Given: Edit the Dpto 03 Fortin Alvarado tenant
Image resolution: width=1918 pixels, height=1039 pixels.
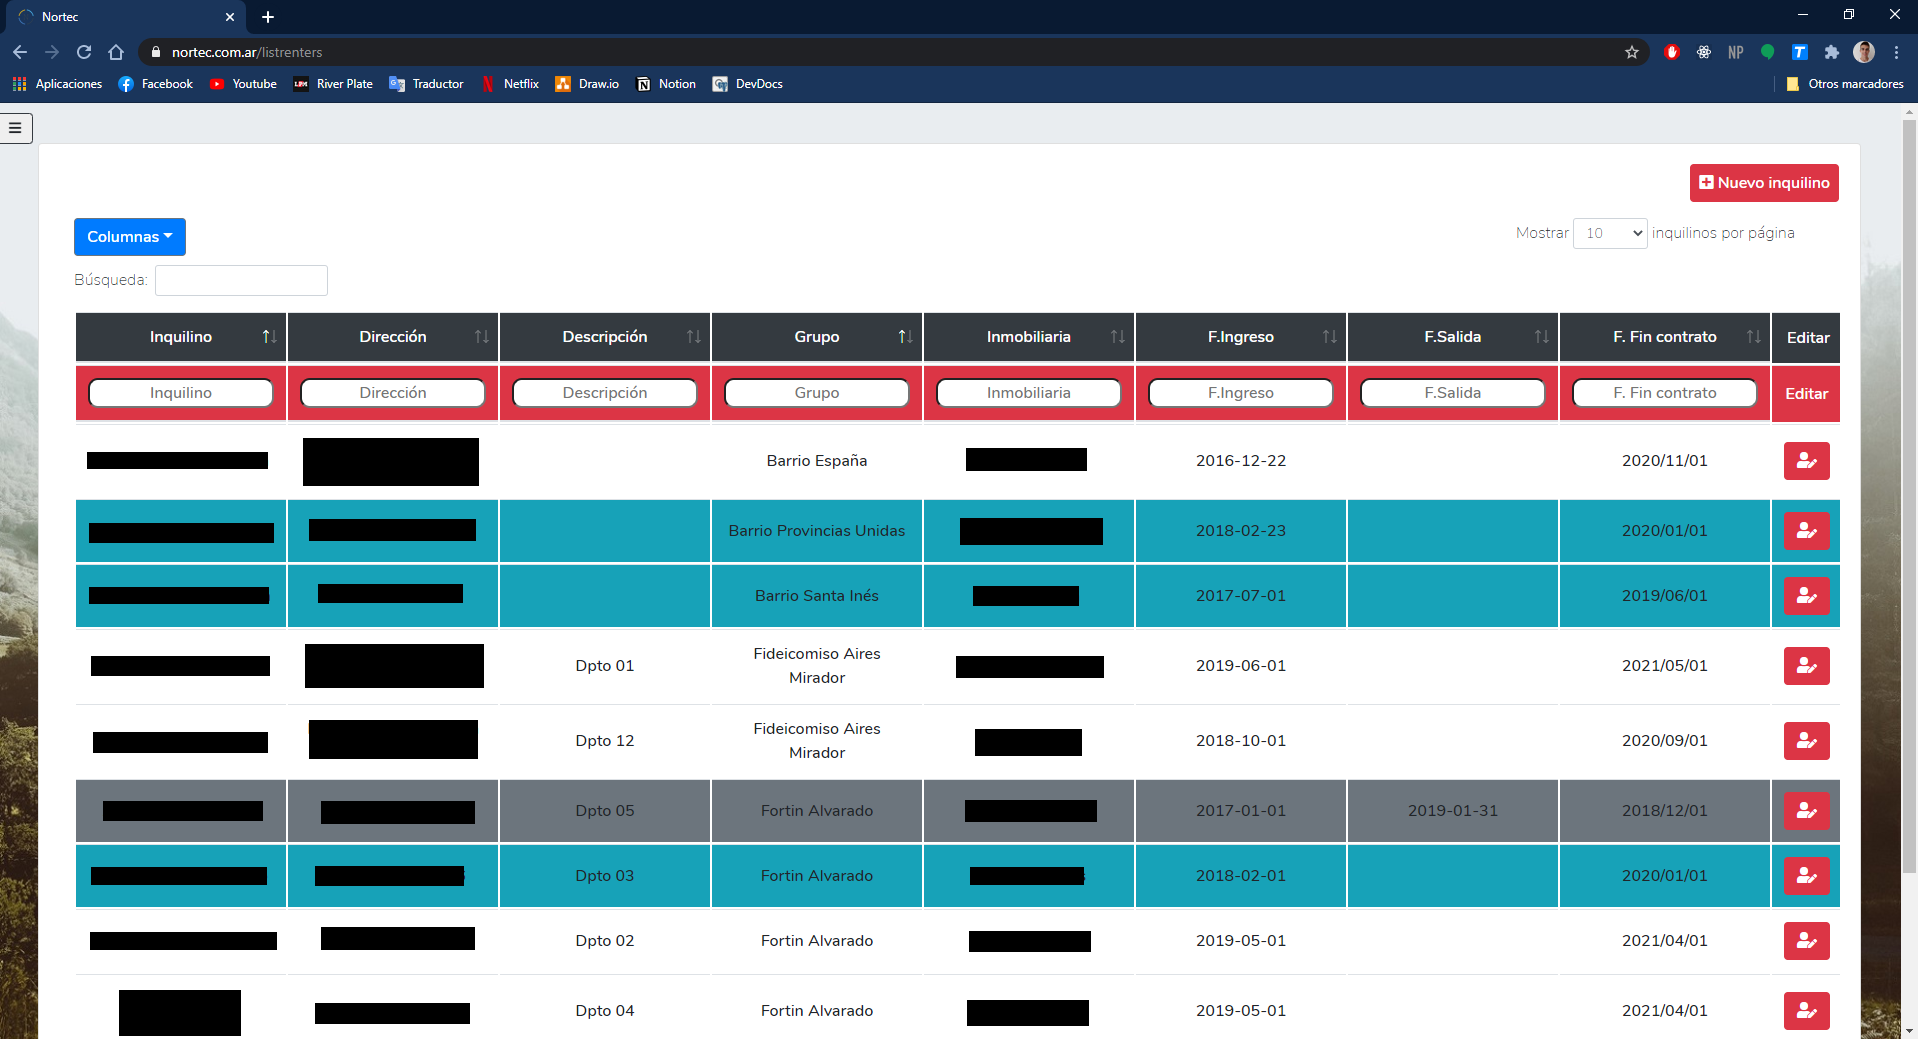Looking at the screenshot, I should click(x=1806, y=876).
